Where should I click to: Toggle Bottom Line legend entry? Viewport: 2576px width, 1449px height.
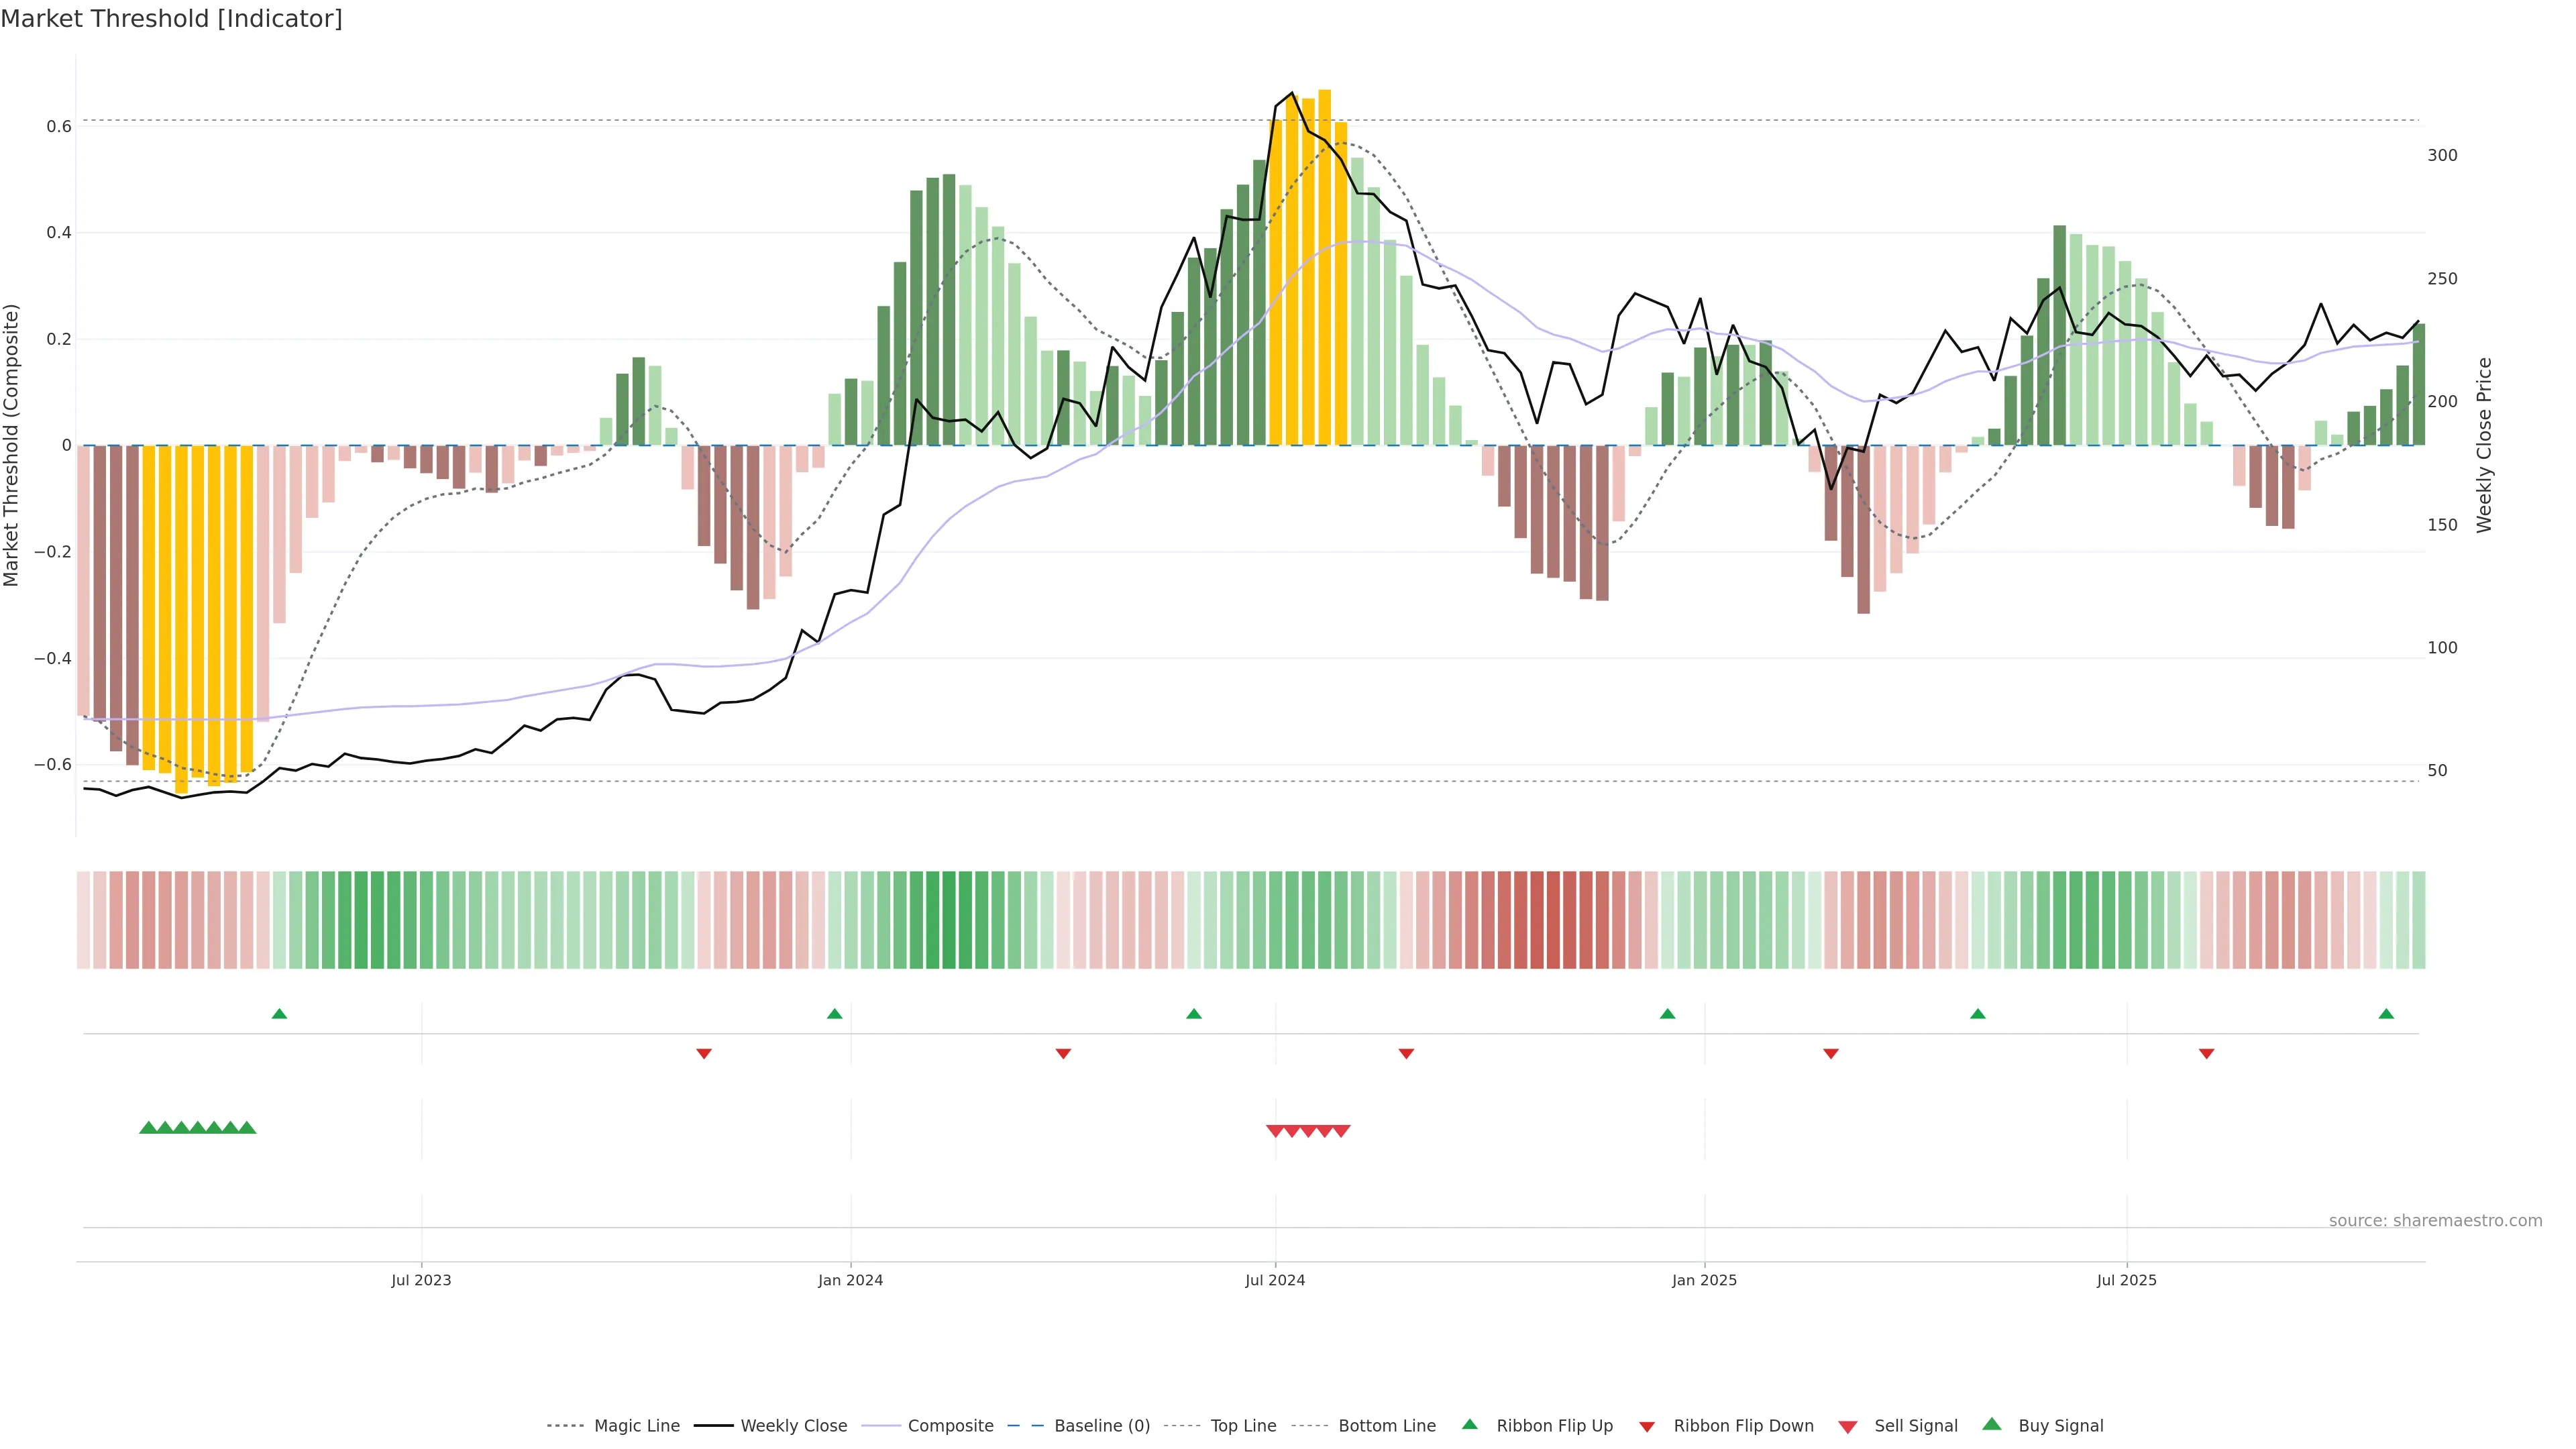tap(1386, 1426)
